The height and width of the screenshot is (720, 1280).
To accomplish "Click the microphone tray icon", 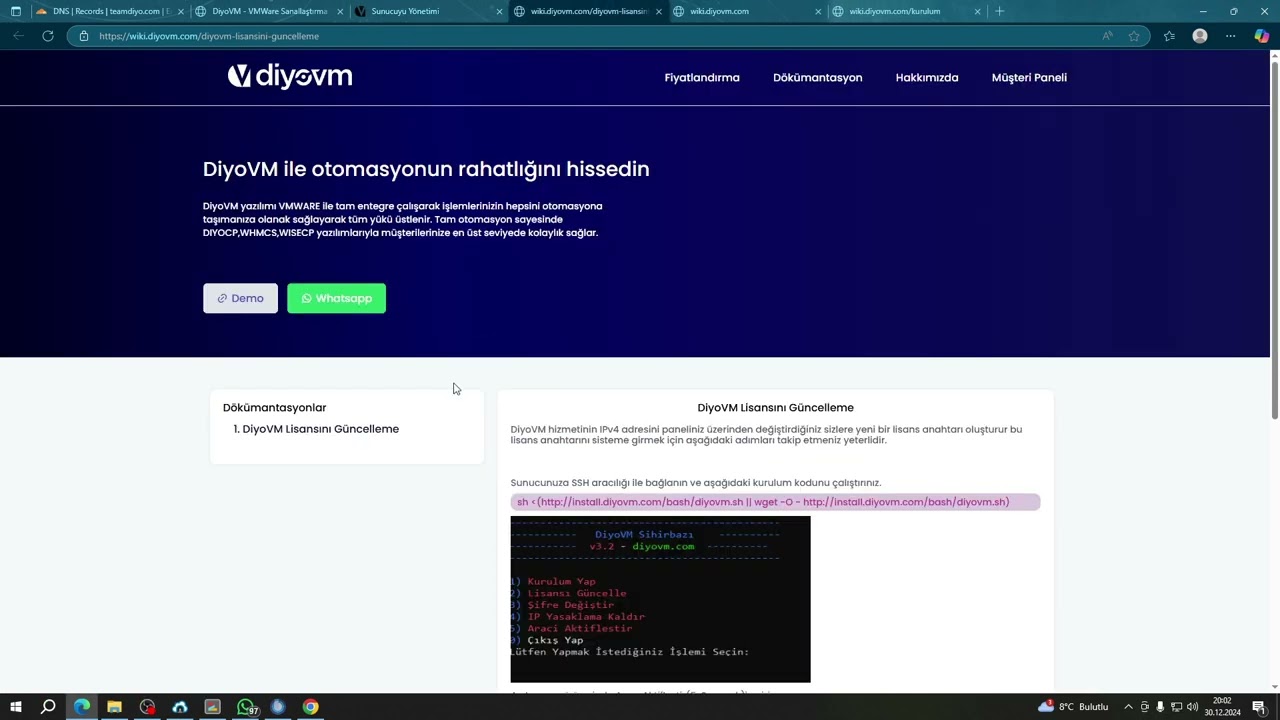I will 1160,707.
